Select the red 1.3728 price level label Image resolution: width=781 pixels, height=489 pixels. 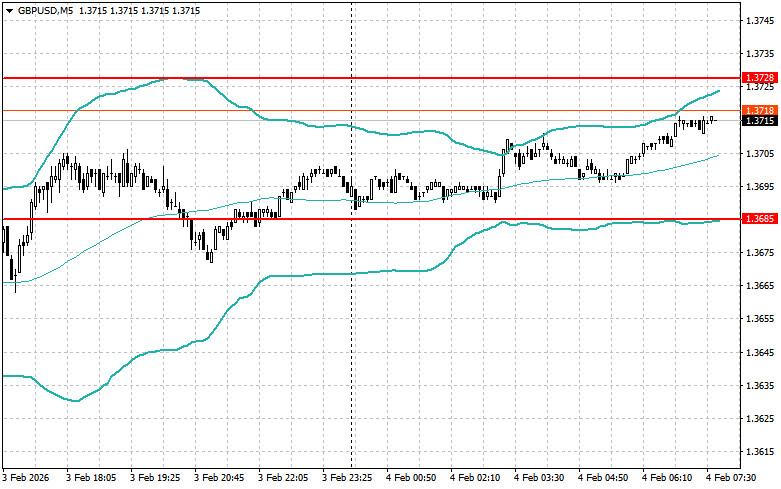click(x=760, y=78)
